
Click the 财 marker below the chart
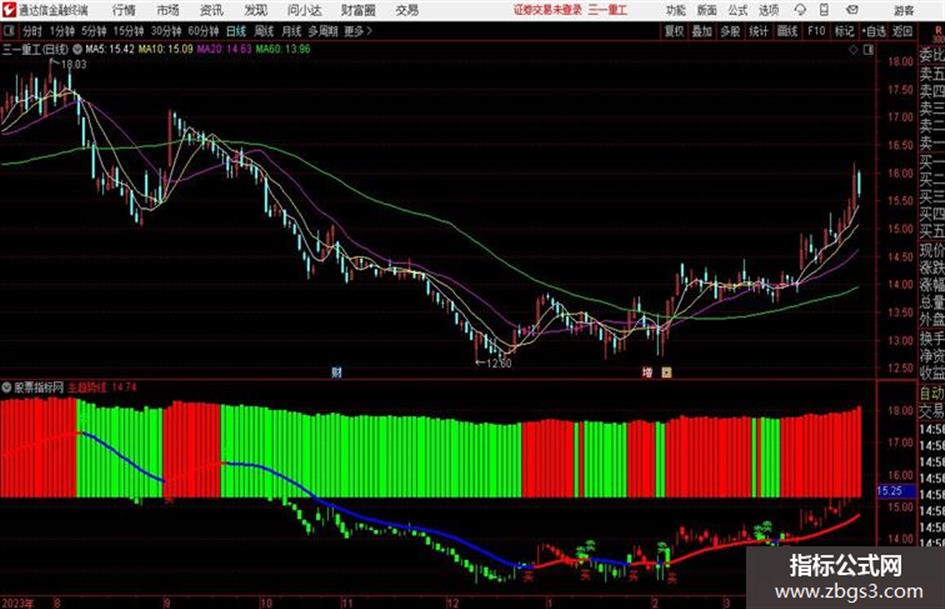336,372
